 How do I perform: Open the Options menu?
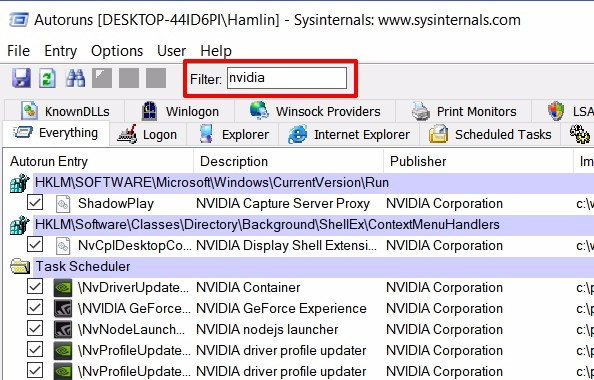tap(117, 51)
